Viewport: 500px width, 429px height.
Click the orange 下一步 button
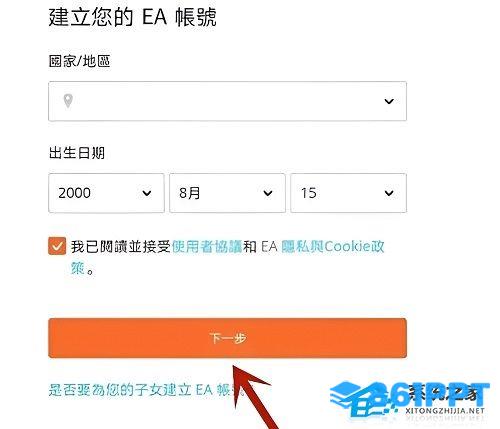(227, 338)
